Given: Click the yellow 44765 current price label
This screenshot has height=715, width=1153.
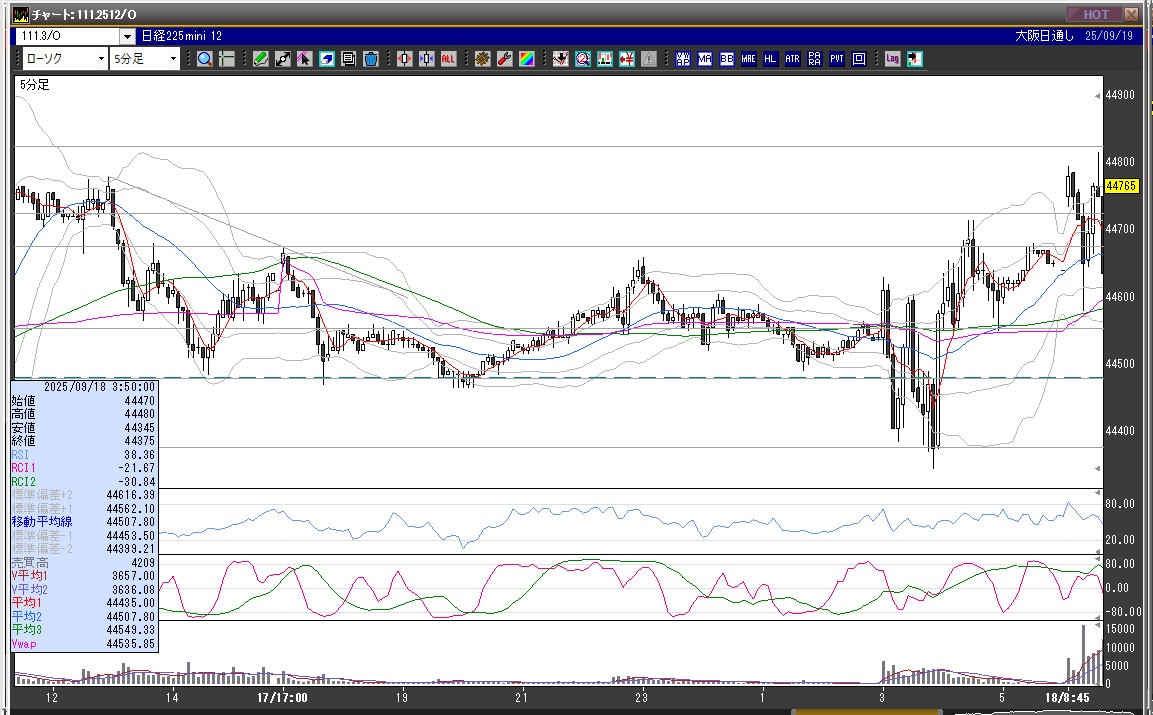Looking at the screenshot, I should click(1120, 186).
